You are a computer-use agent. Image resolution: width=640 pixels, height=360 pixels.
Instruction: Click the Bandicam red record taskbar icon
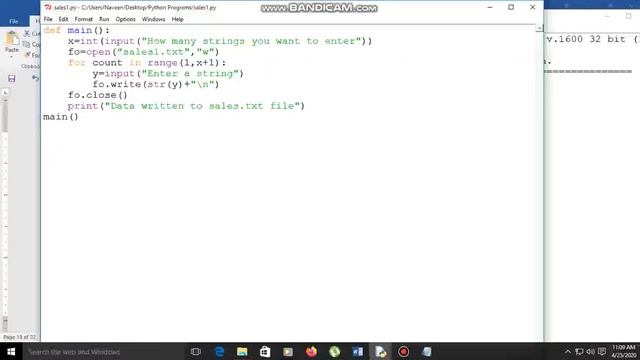(404, 351)
